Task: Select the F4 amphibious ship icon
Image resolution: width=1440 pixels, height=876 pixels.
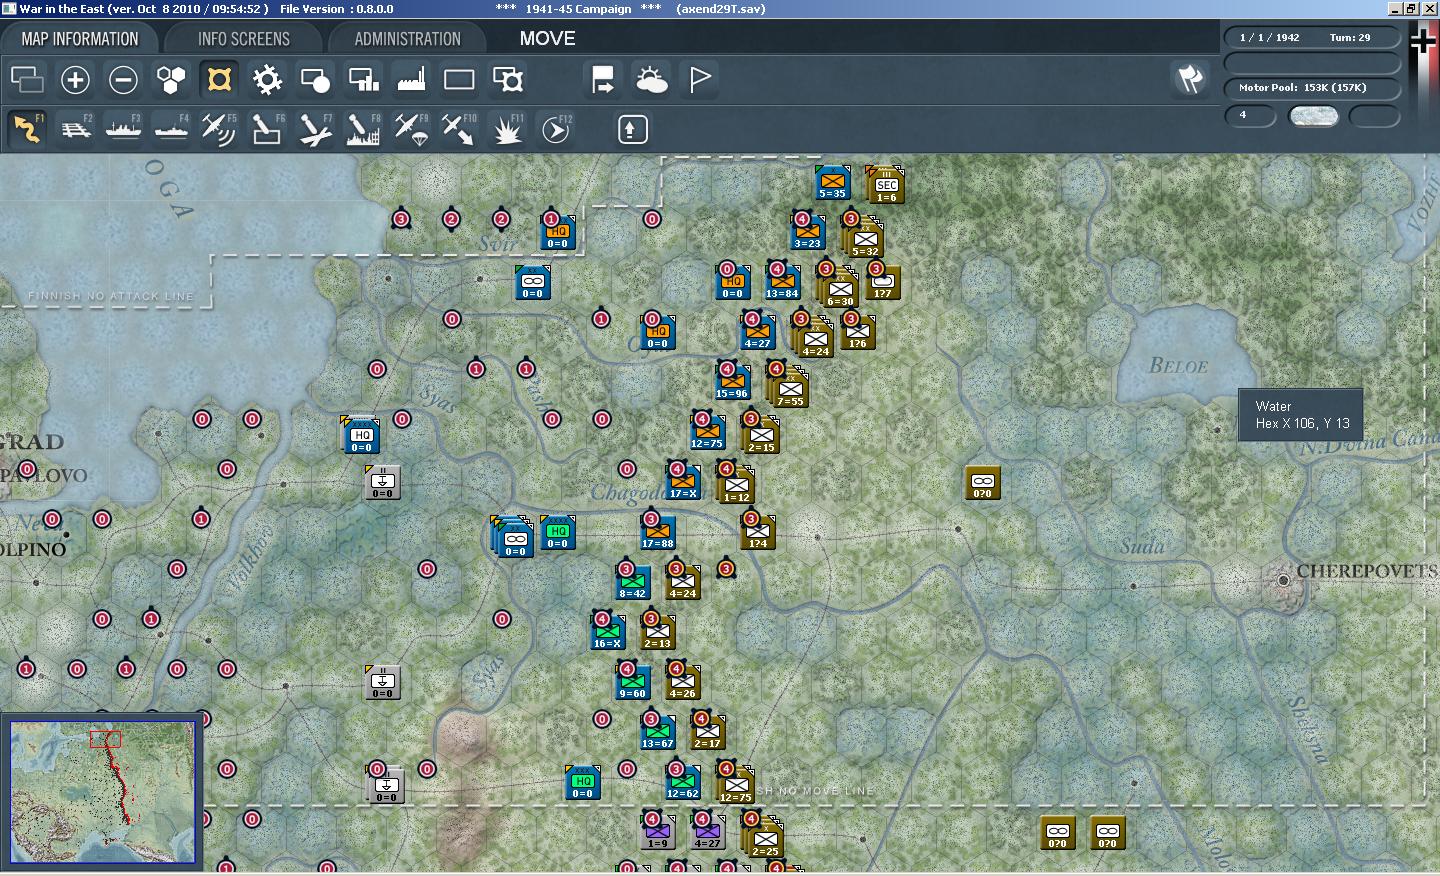Action: [x=171, y=129]
